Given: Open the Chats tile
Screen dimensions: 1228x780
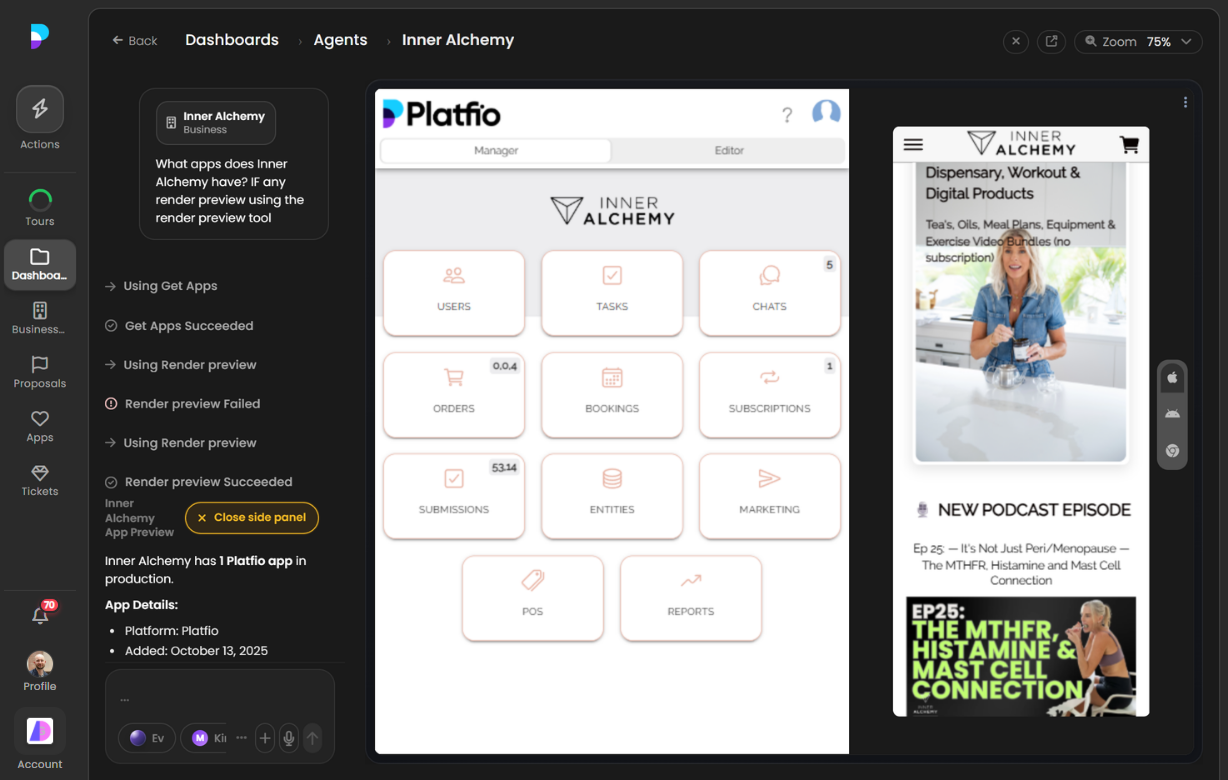Looking at the screenshot, I should [x=770, y=293].
